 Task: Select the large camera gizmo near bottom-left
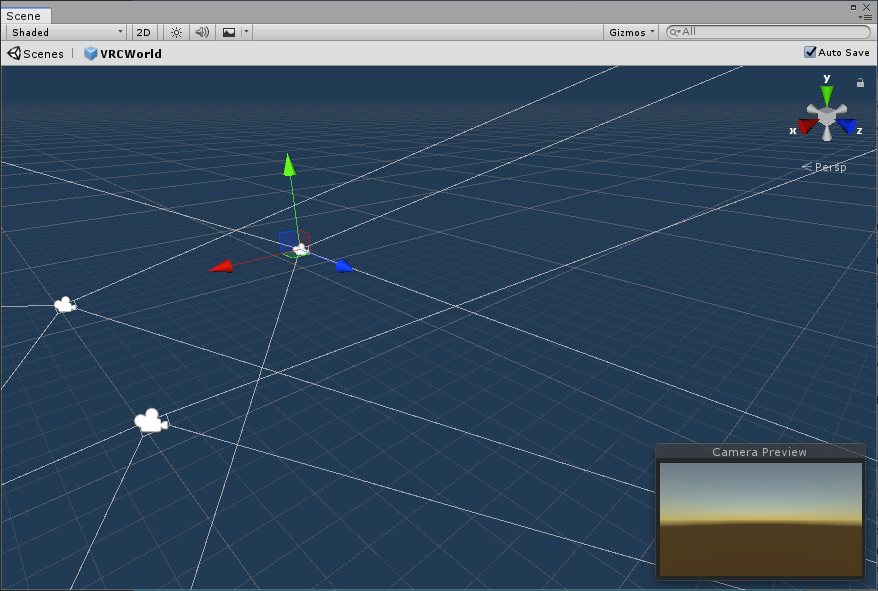(151, 421)
